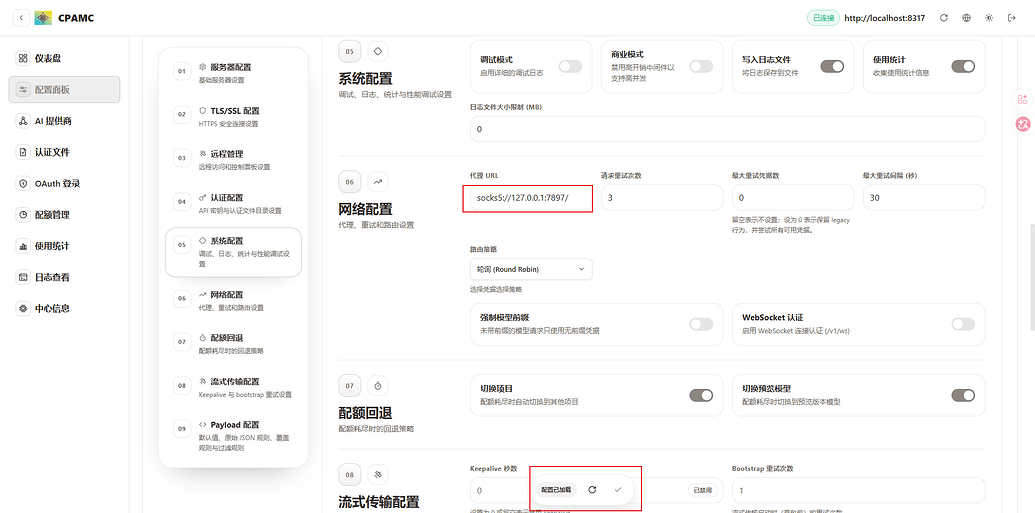The width and height of the screenshot is (1035, 513).
Task: Turn off 使用统计 switch in 系统配置
Action: pyautogui.click(x=963, y=66)
